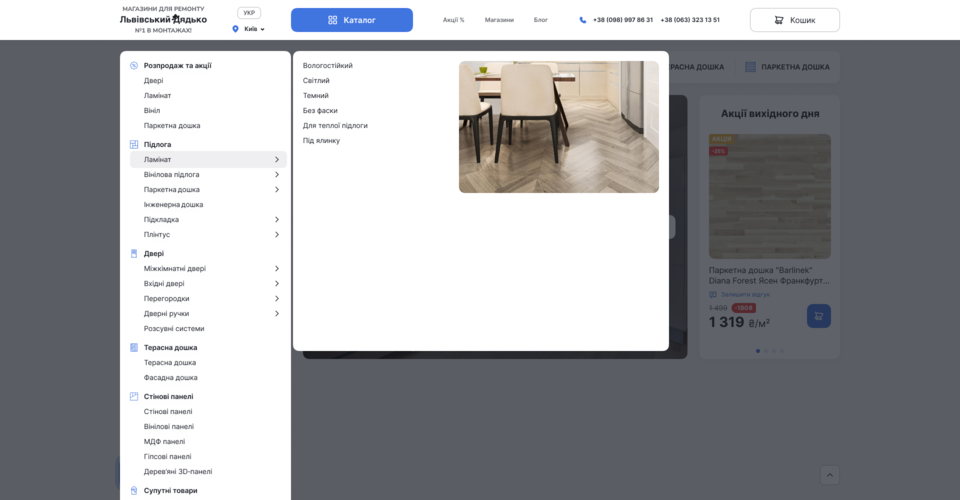The width and height of the screenshot is (960, 500).
Task: Open Терасна дошка subcategory link
Action: click(x=170, y=363)
